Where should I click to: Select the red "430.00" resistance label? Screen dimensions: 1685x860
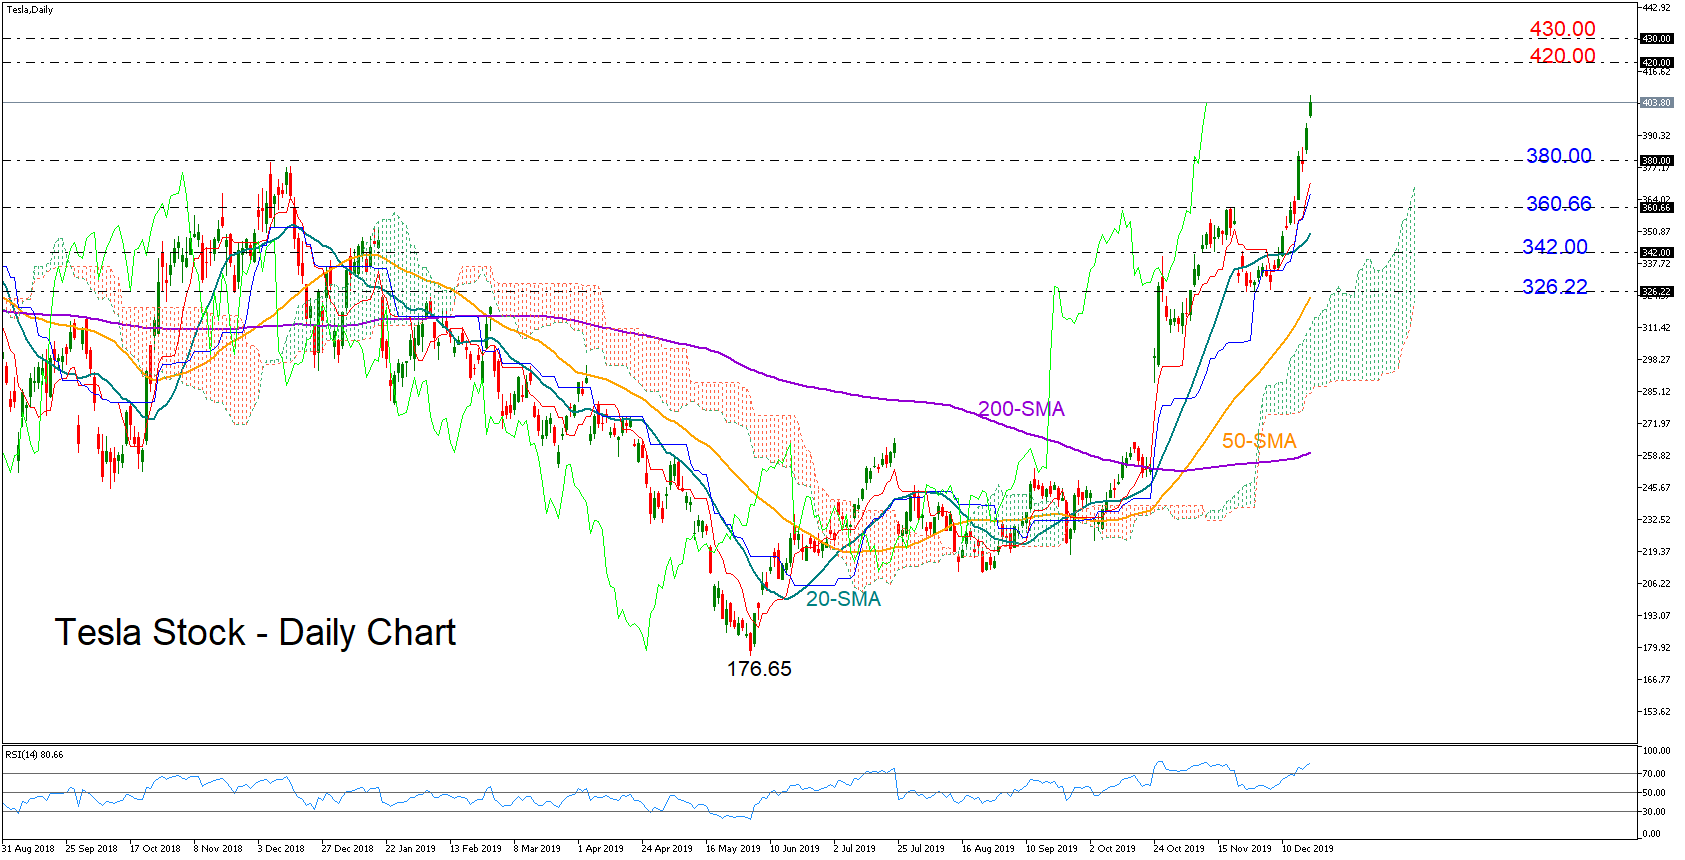click(1562, 29)
